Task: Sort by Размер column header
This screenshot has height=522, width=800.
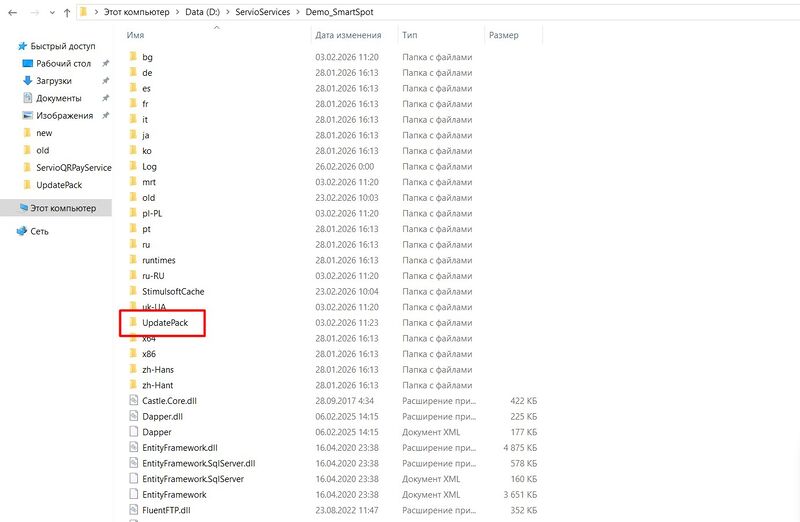Action: (503, 35)
